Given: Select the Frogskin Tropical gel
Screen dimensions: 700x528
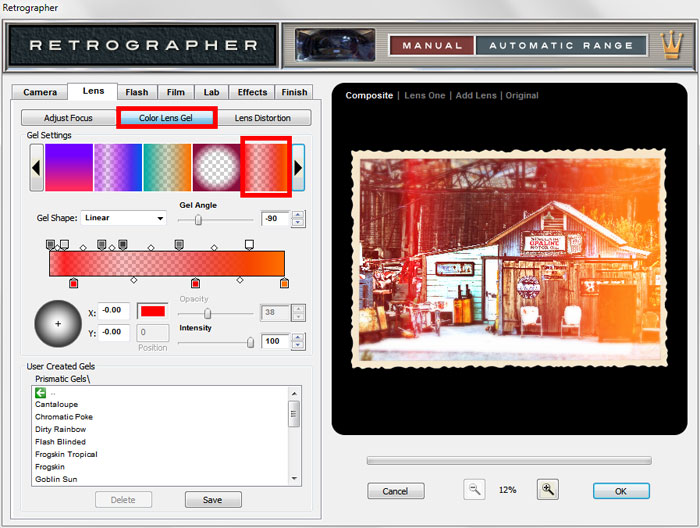Looking at the screenshot, I should point(66,454).
